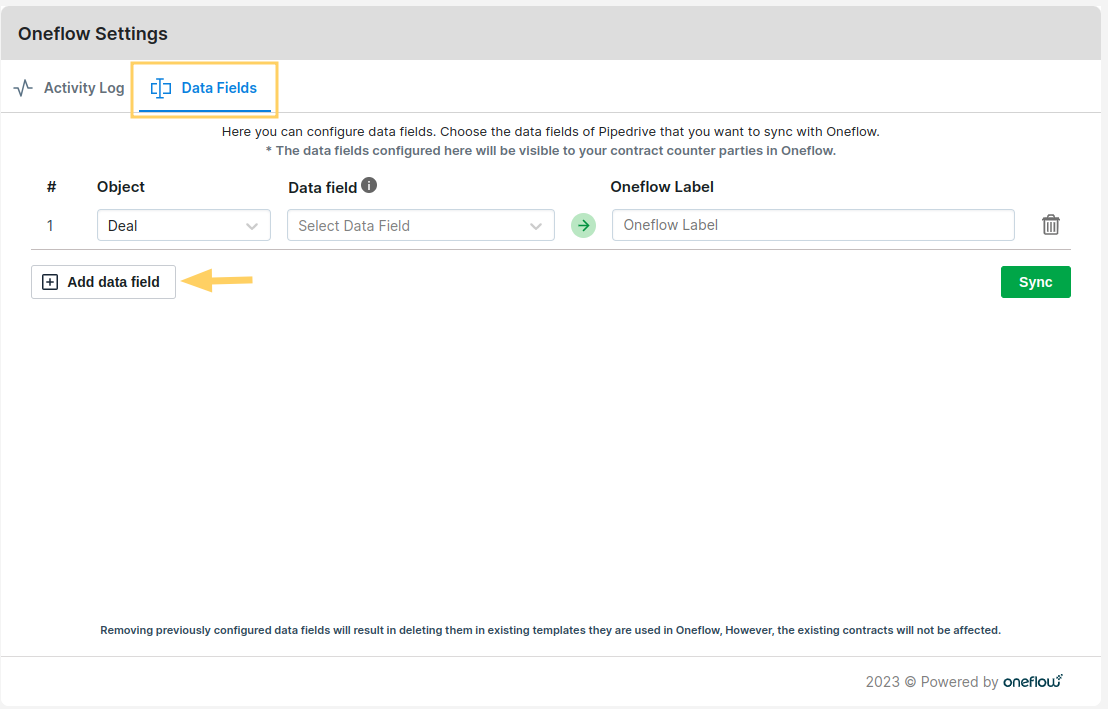Click the green Sync button
This screenshot has height=709, width=1108.
1036,282
